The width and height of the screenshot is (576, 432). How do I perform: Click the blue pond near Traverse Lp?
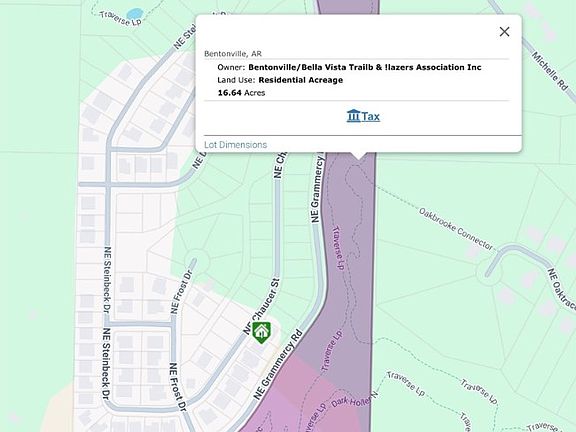click(134, 14)
